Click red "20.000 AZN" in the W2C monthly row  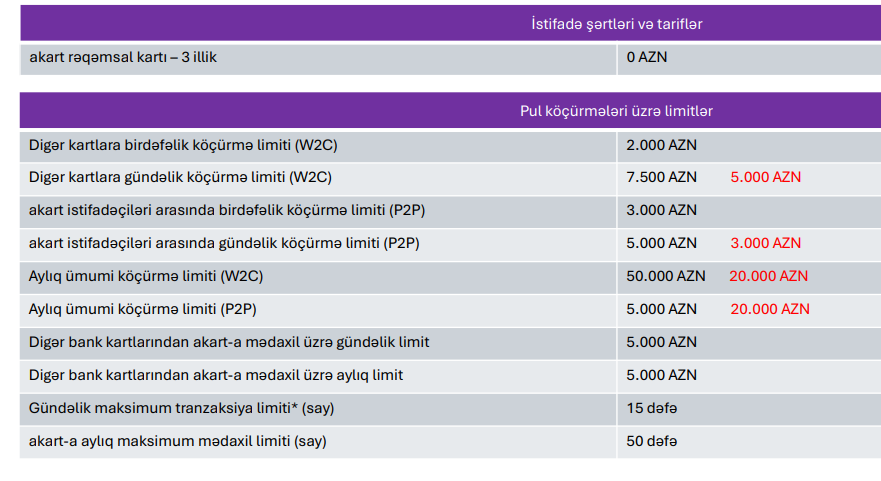click(x=768, y=276)
